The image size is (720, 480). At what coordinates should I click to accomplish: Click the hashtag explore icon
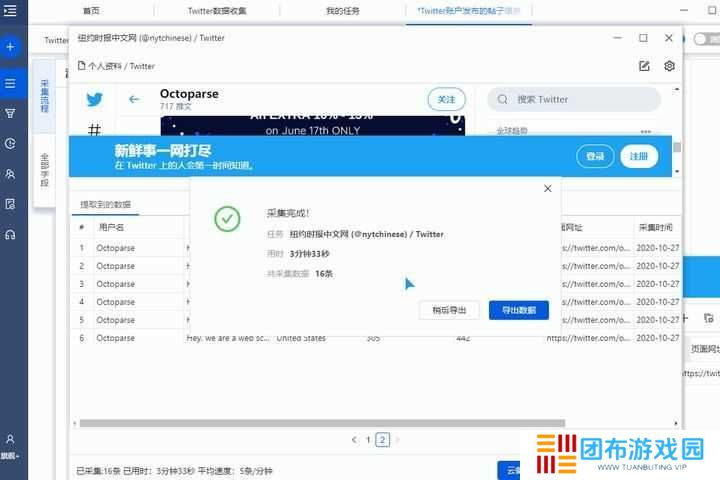[94, 130]
